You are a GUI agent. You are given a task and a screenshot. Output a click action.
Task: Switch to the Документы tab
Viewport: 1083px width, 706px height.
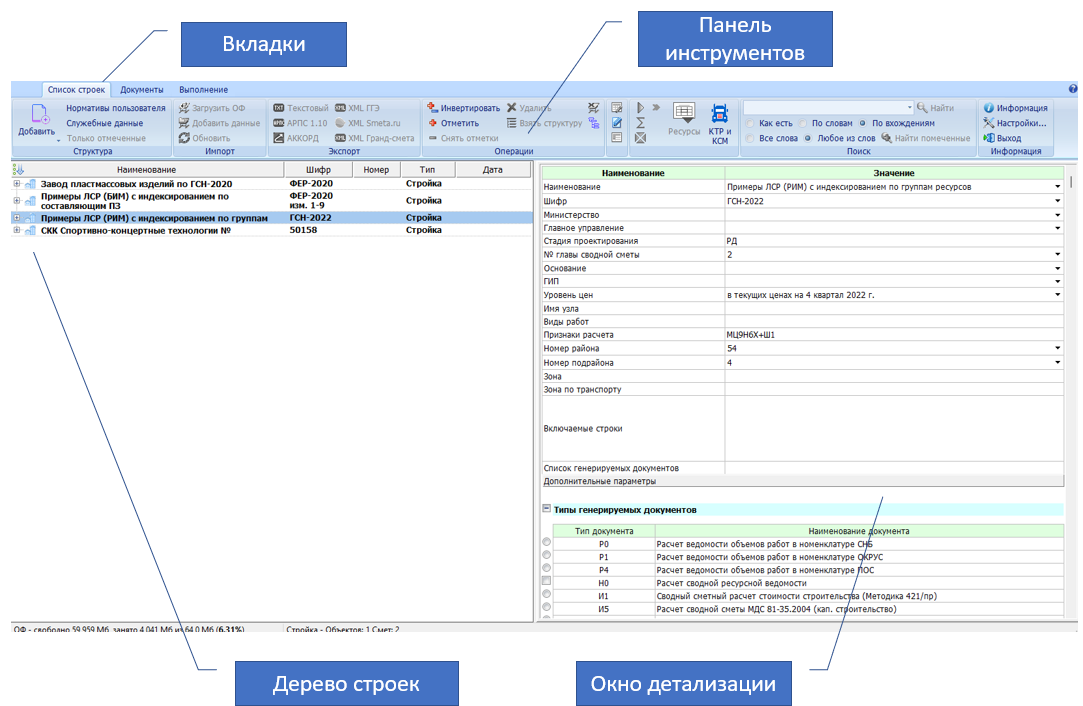[142, 90]
